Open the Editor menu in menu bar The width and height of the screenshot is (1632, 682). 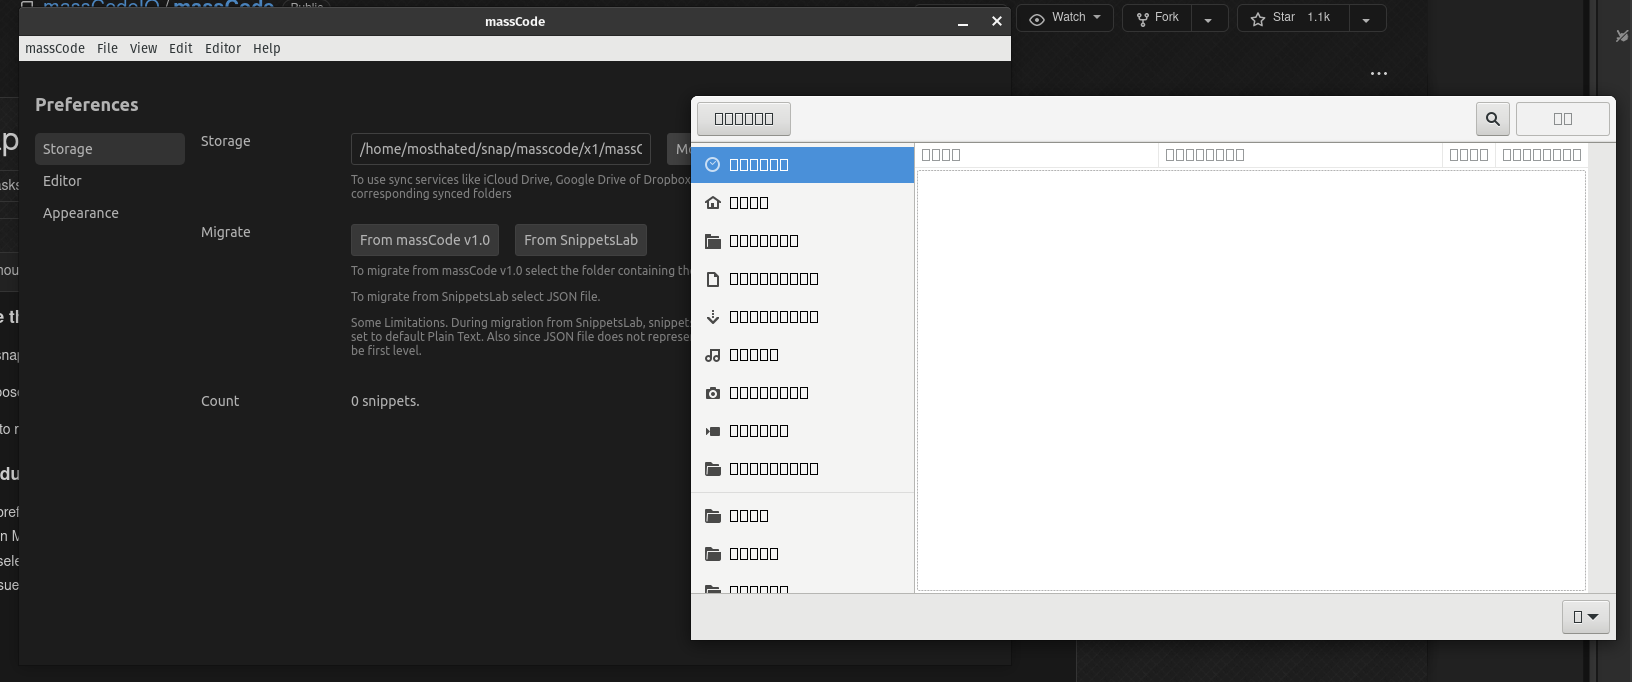(x=222, y=48)
